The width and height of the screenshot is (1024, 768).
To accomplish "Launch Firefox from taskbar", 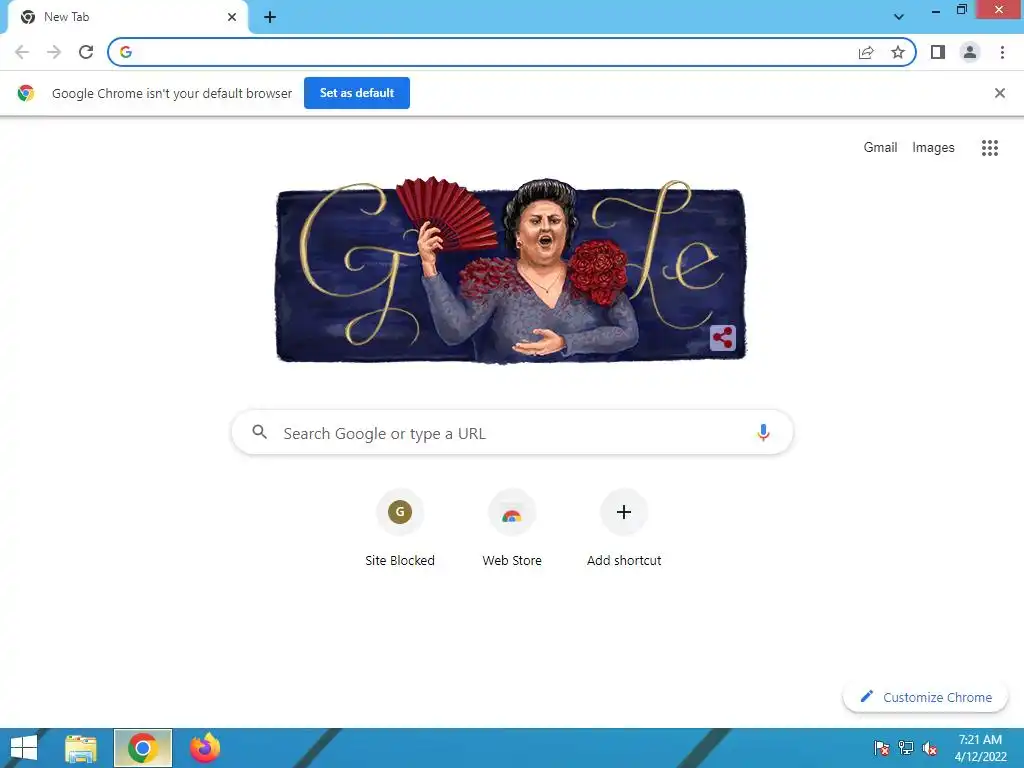I will tap(205, 748).
